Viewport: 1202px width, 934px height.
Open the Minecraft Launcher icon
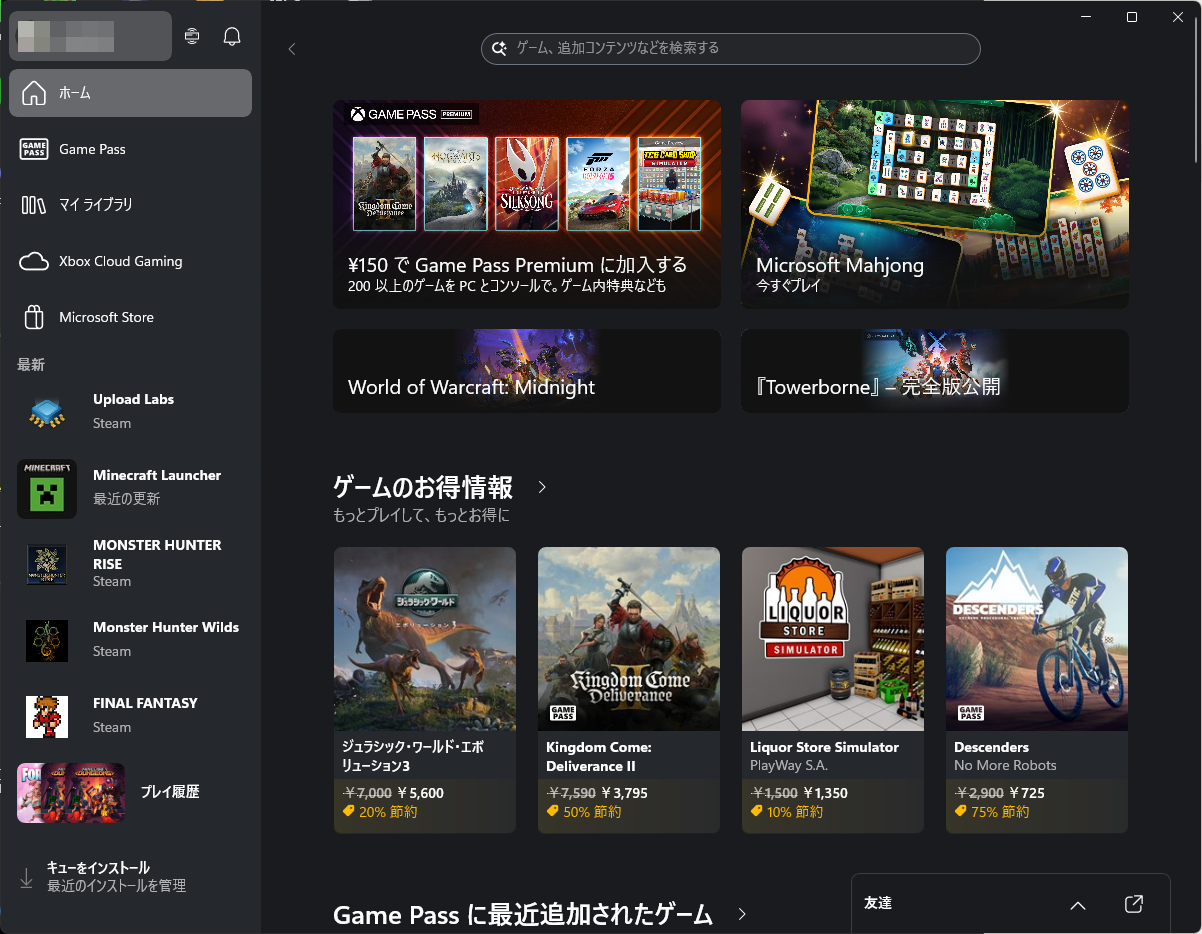coord(47,489)
